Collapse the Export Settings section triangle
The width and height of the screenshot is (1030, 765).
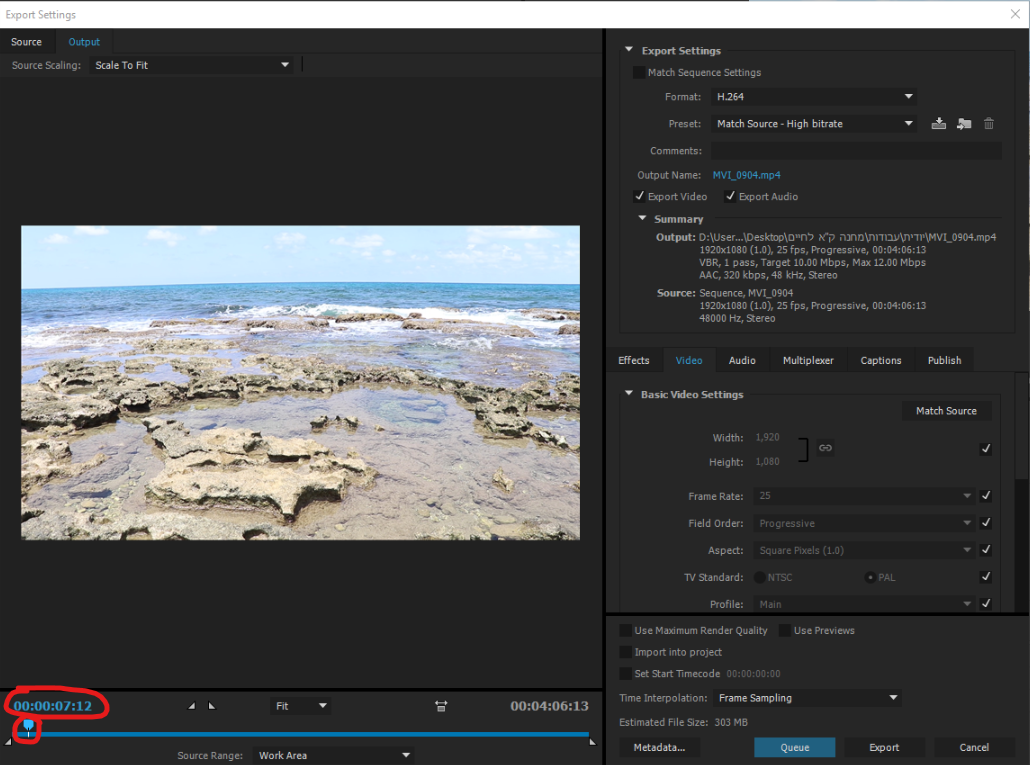(x=629, y=51)
